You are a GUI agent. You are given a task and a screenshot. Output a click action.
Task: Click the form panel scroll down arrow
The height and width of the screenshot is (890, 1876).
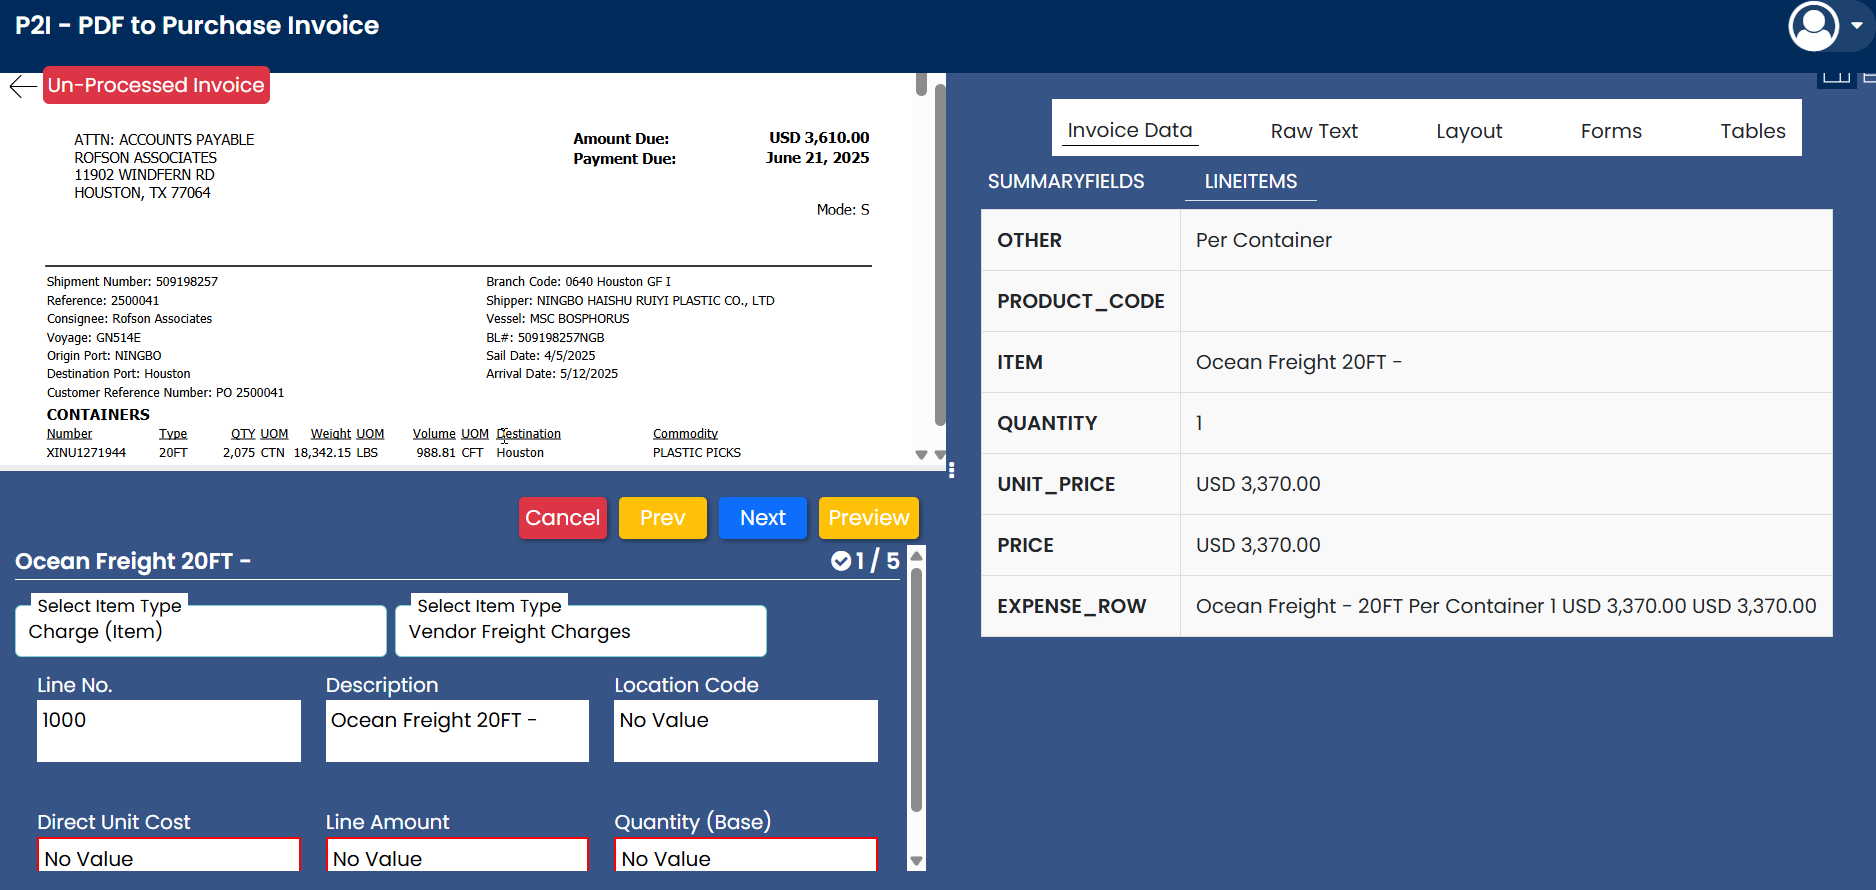click(x=916, y=861)
